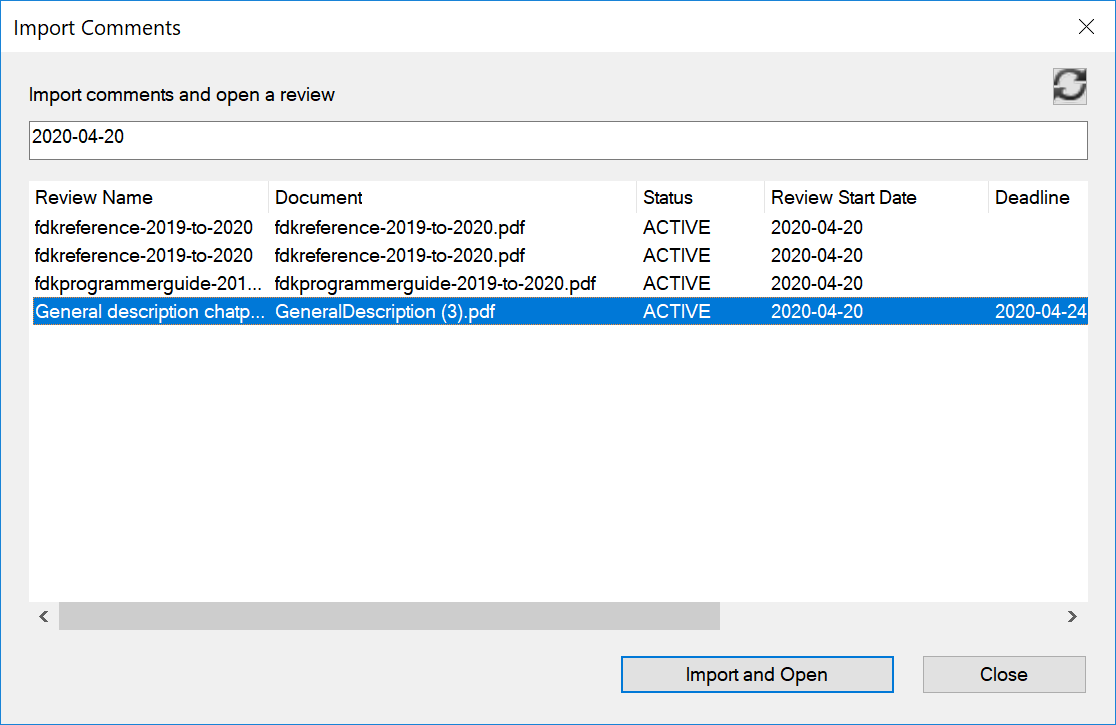1116x725 pixels.
Task: Click the search field containing 2020-04-20
Action: 557,140
